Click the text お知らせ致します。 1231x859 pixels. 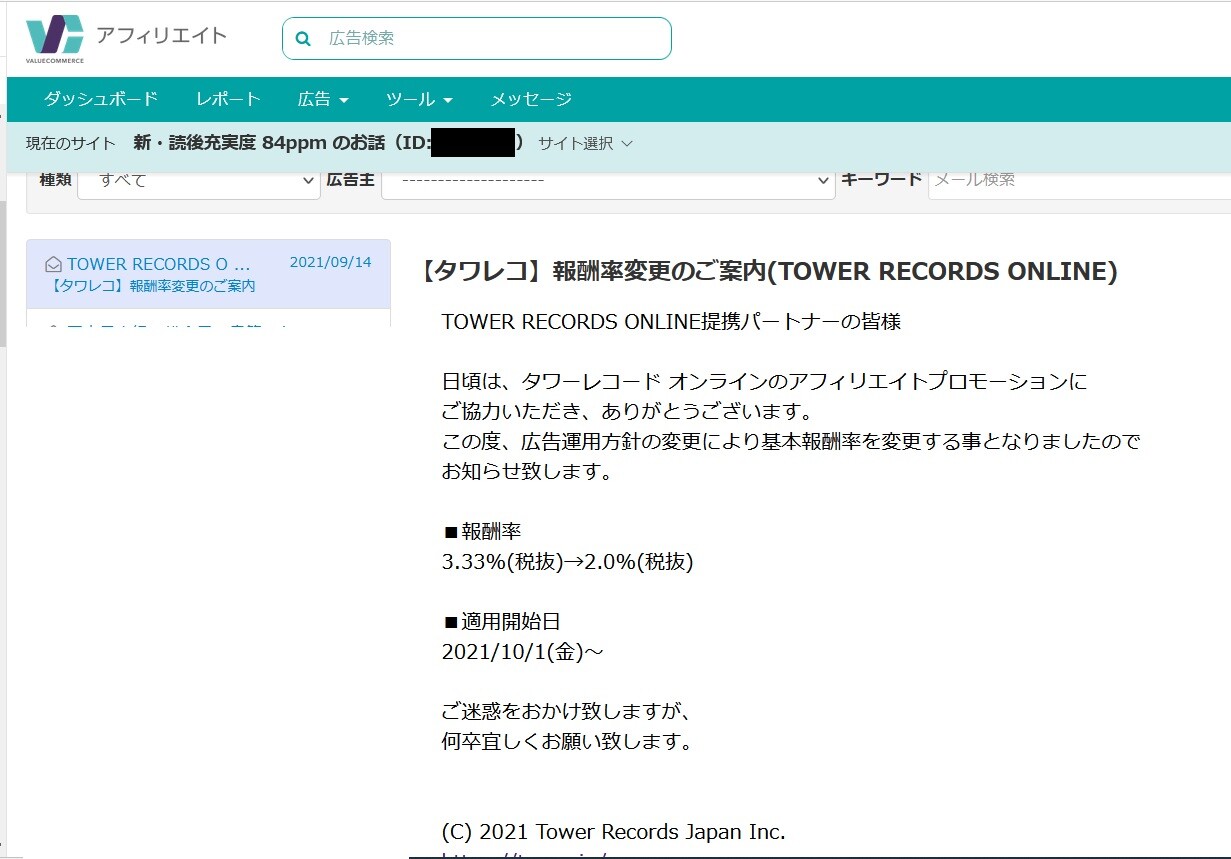coord(526,471)
